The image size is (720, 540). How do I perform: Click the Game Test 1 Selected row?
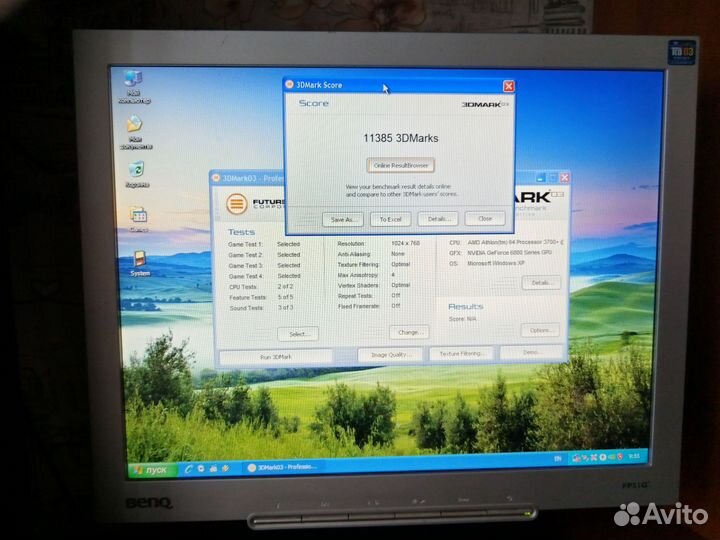point(264,244)
